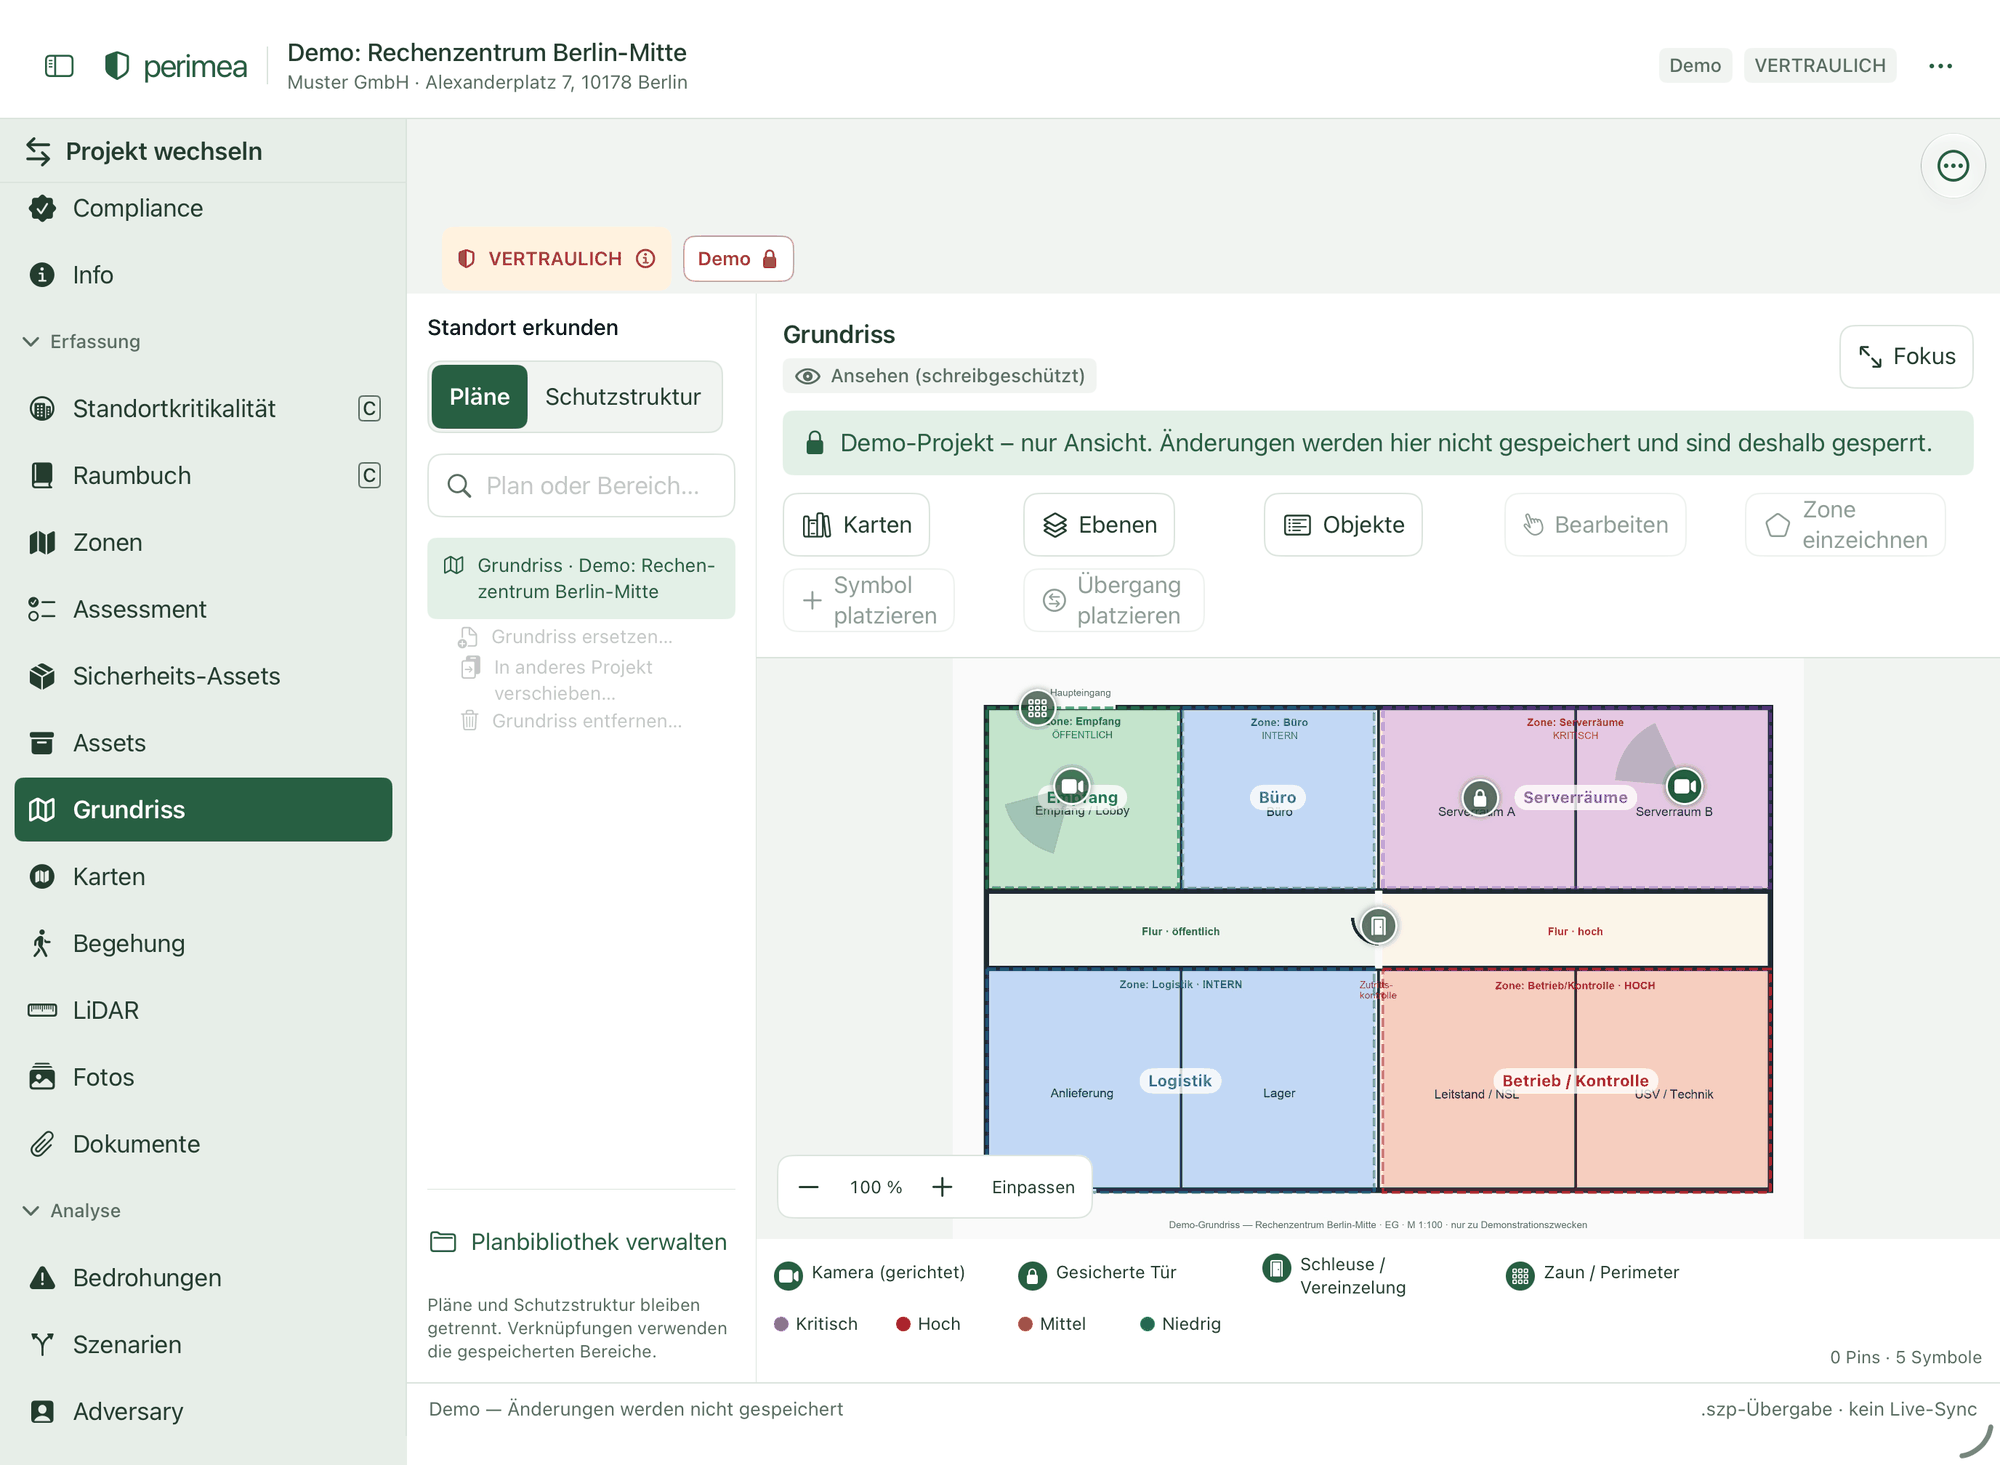Toggle the sidebar panel icon

click(59, 66)
